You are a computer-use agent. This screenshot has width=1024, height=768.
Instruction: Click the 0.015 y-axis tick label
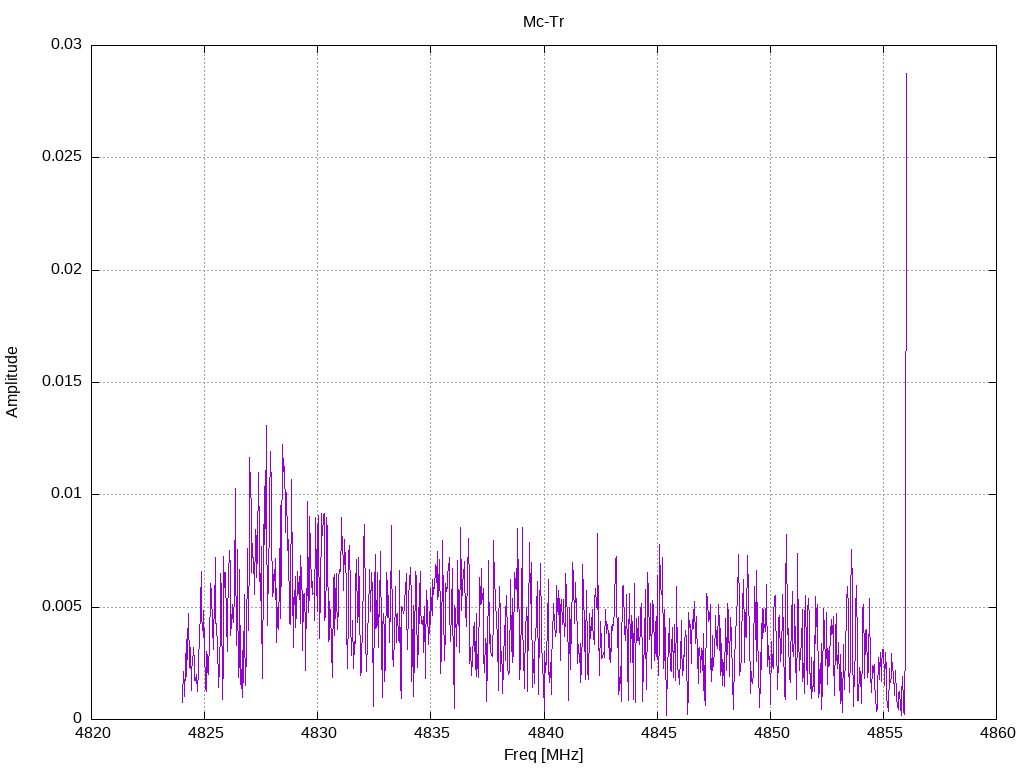tap(62, 381)
